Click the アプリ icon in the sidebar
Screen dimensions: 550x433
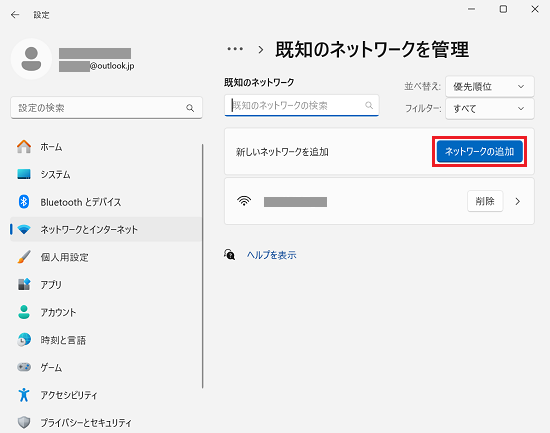tap(24, 284)
